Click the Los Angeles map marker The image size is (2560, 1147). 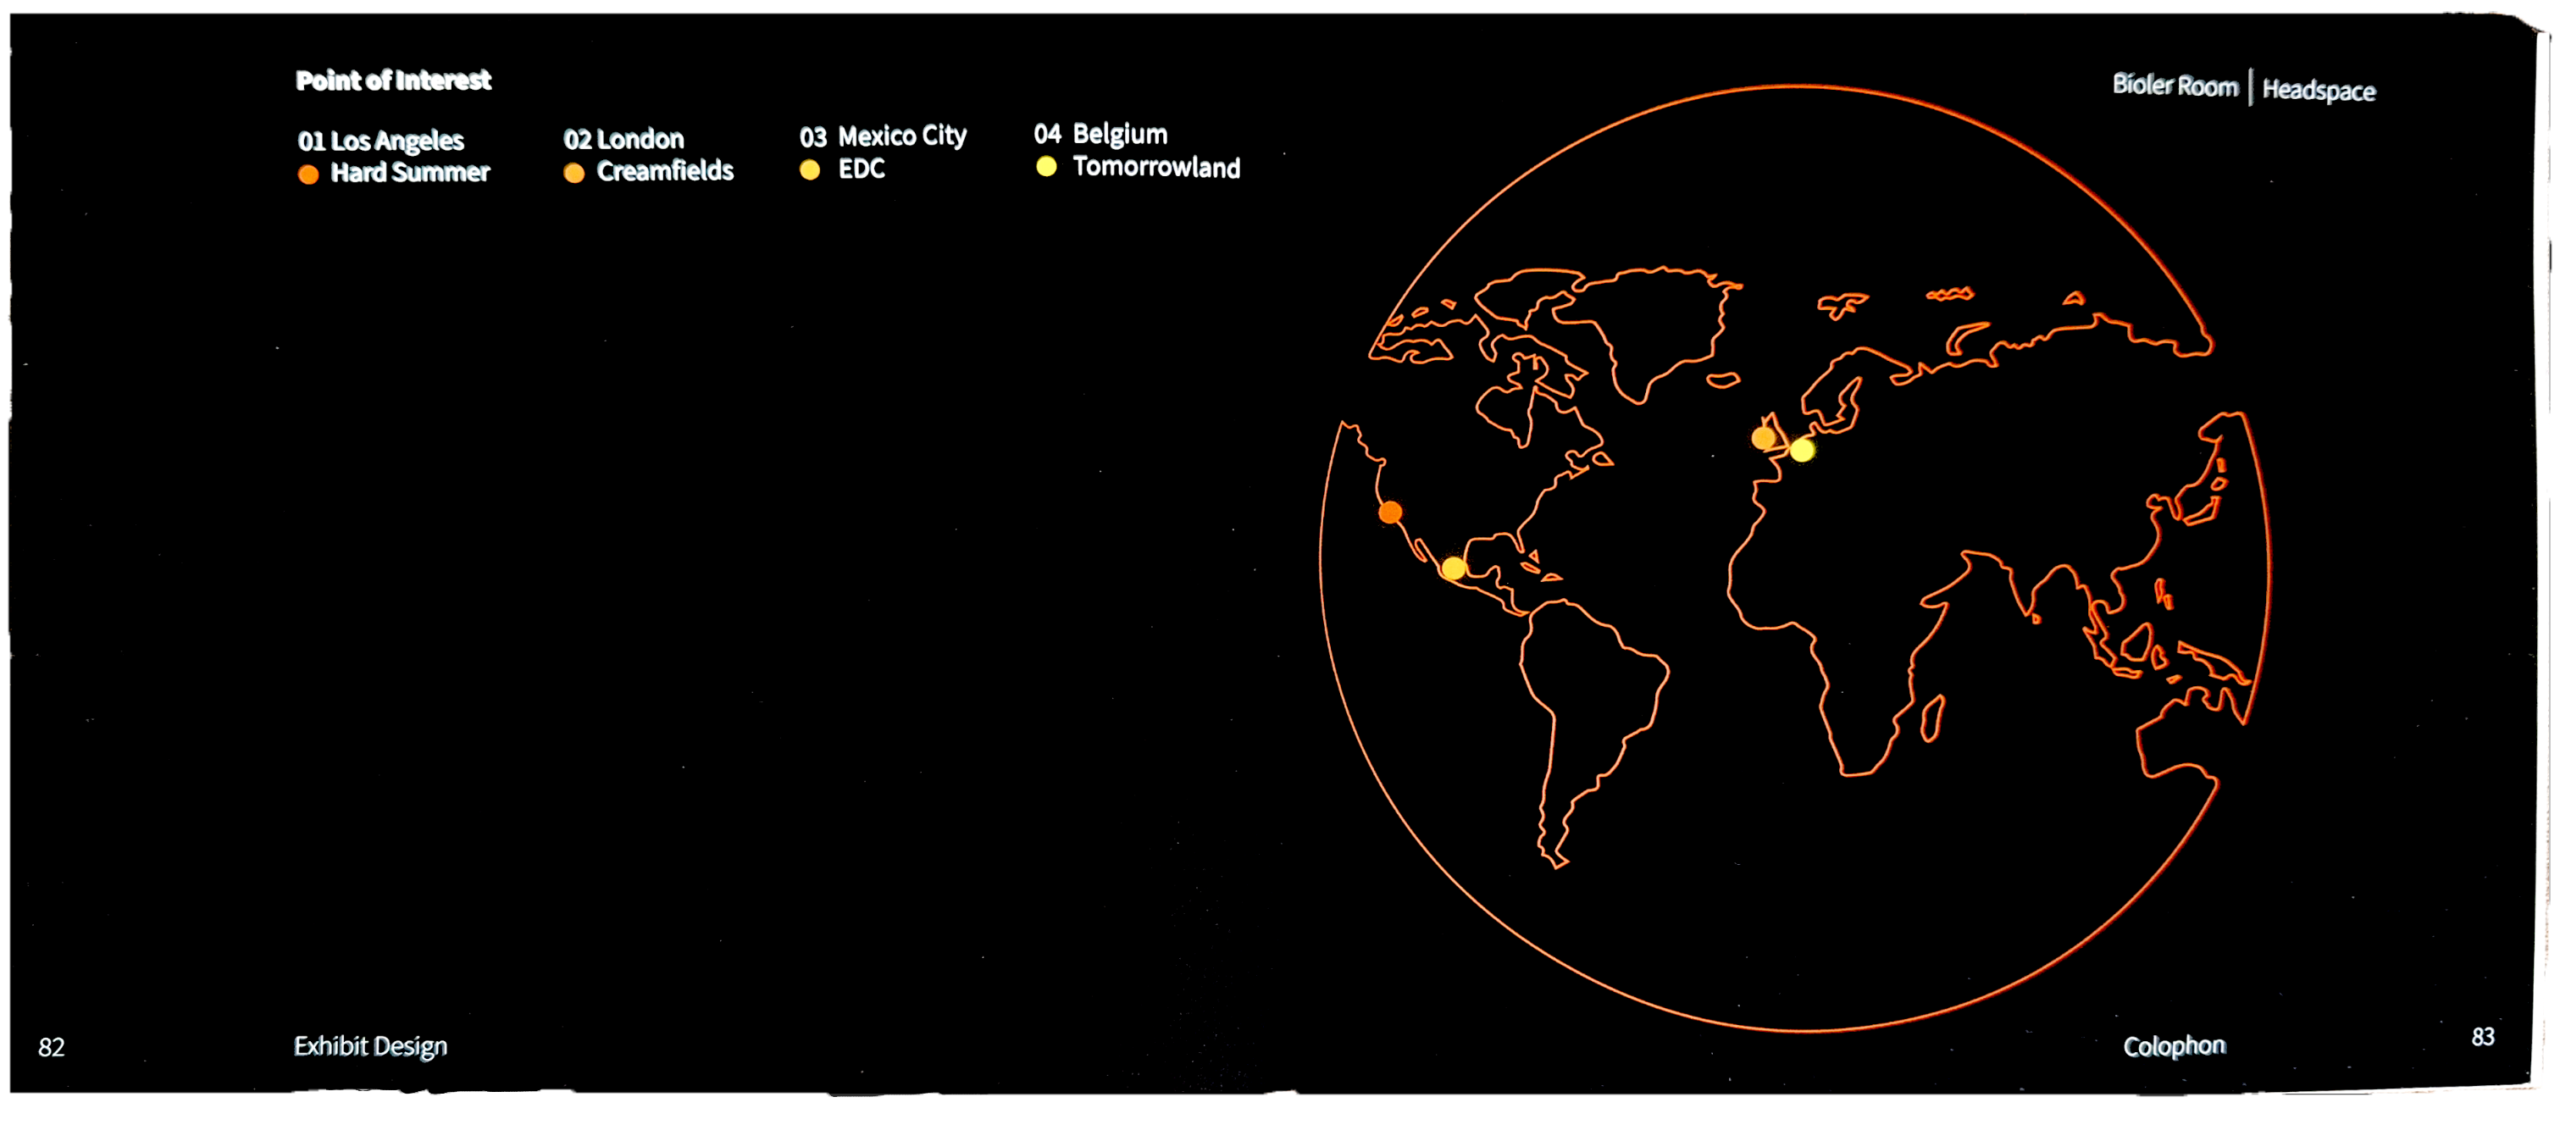(1390, 513)
